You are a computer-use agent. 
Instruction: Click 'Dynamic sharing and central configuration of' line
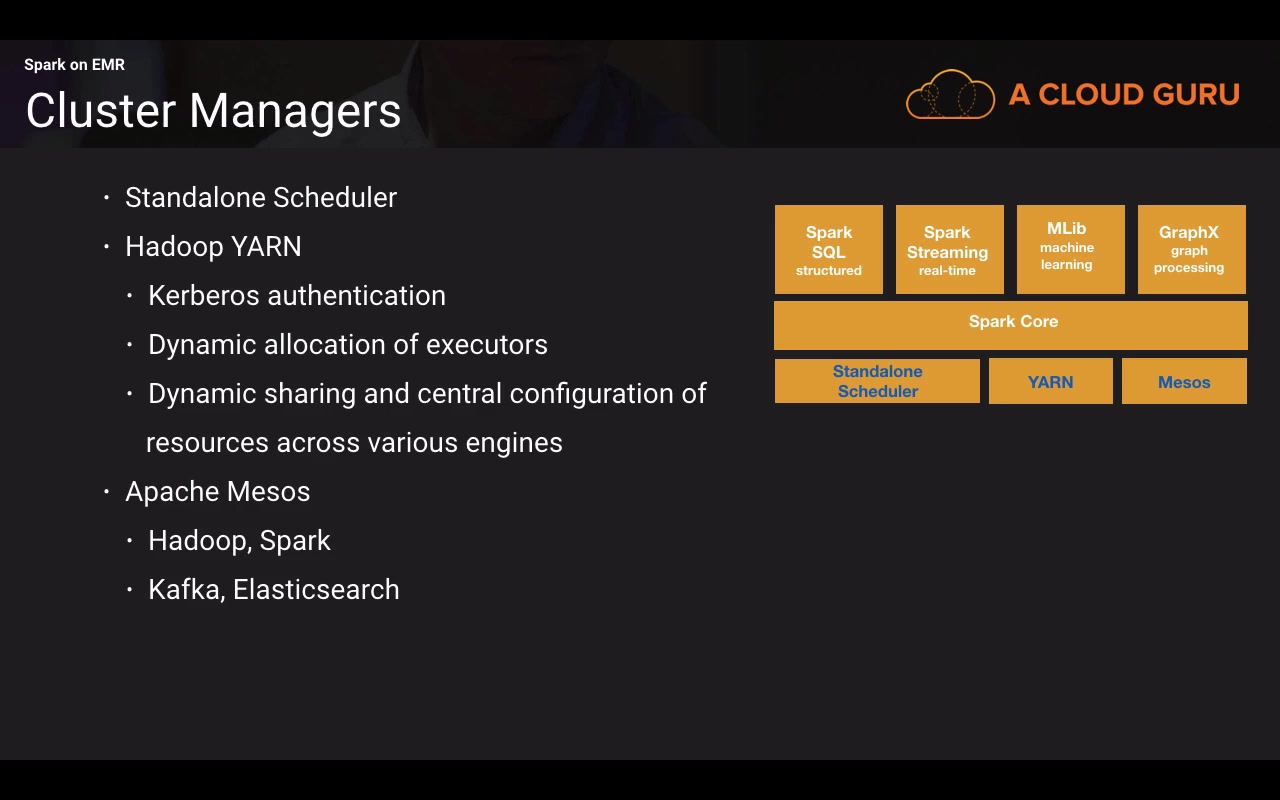[x=427, y=394]
